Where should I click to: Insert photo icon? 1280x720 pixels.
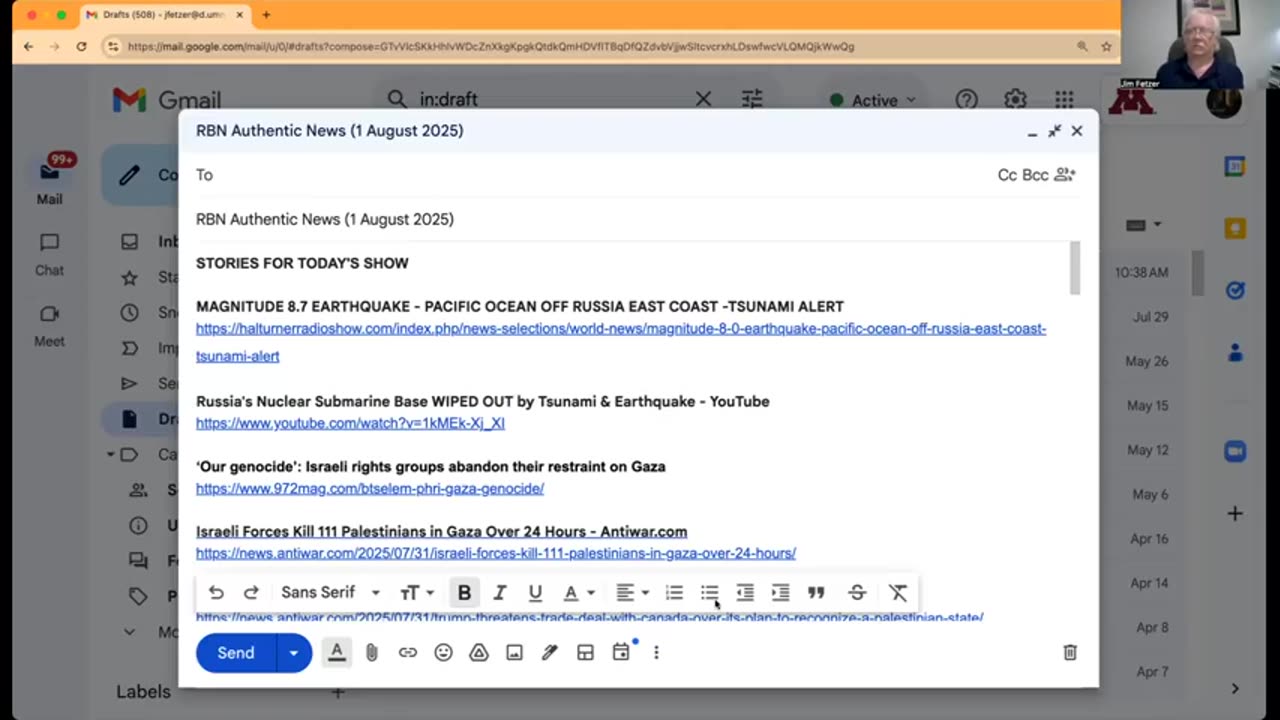pos(514,653)
